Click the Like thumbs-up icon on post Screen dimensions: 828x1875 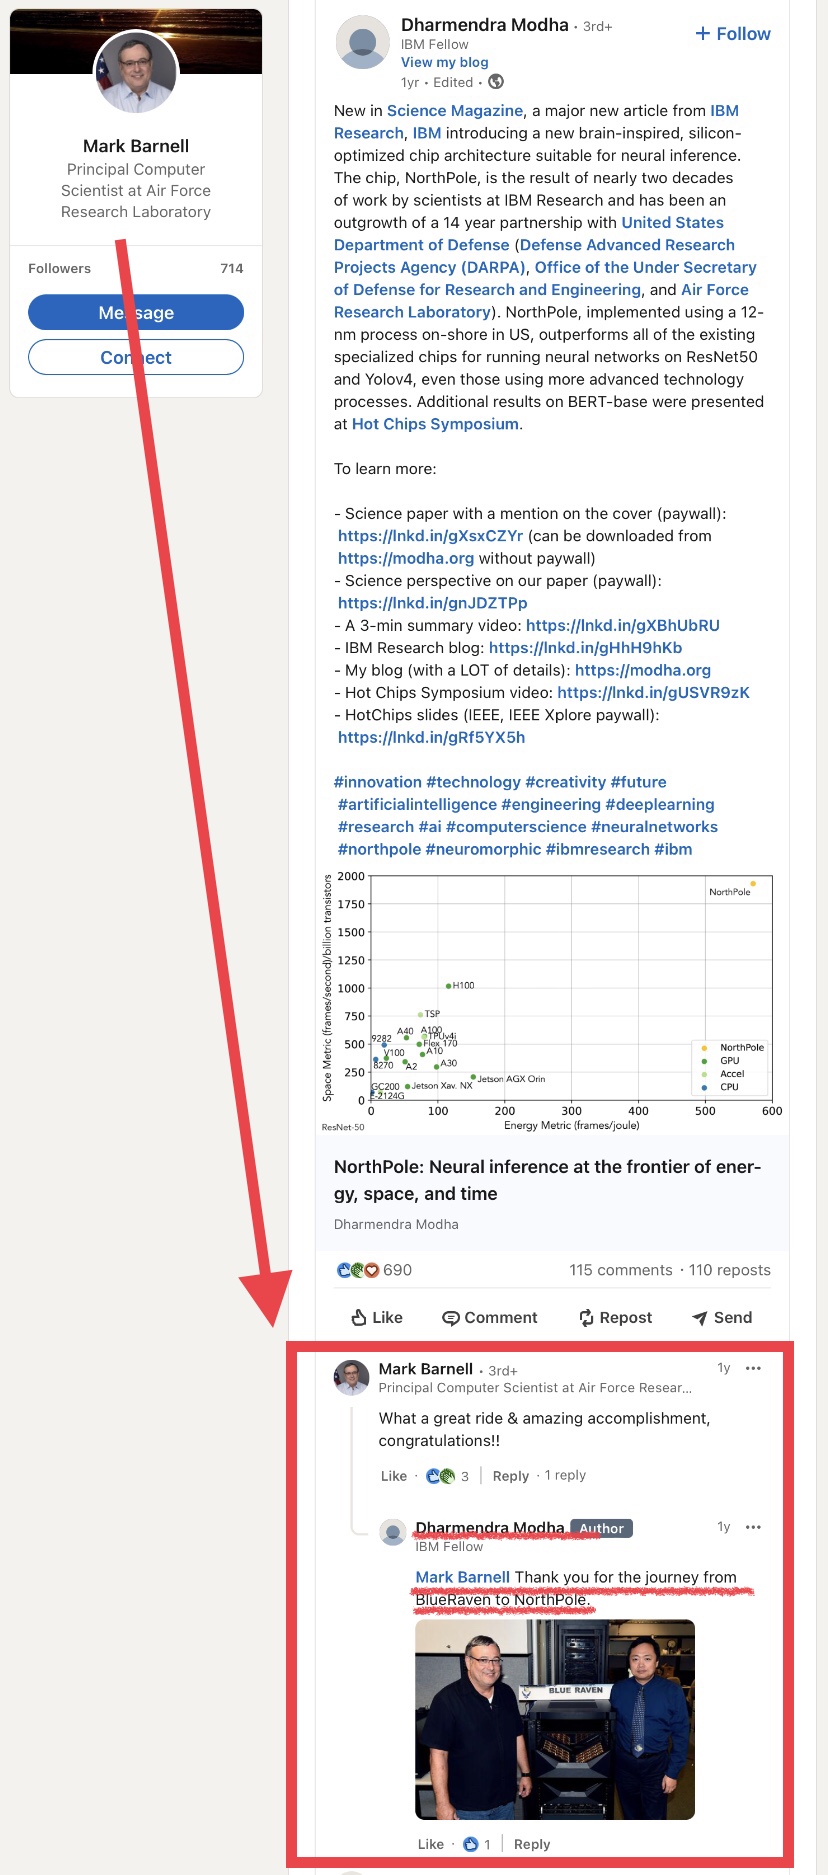coord(359,1317)
